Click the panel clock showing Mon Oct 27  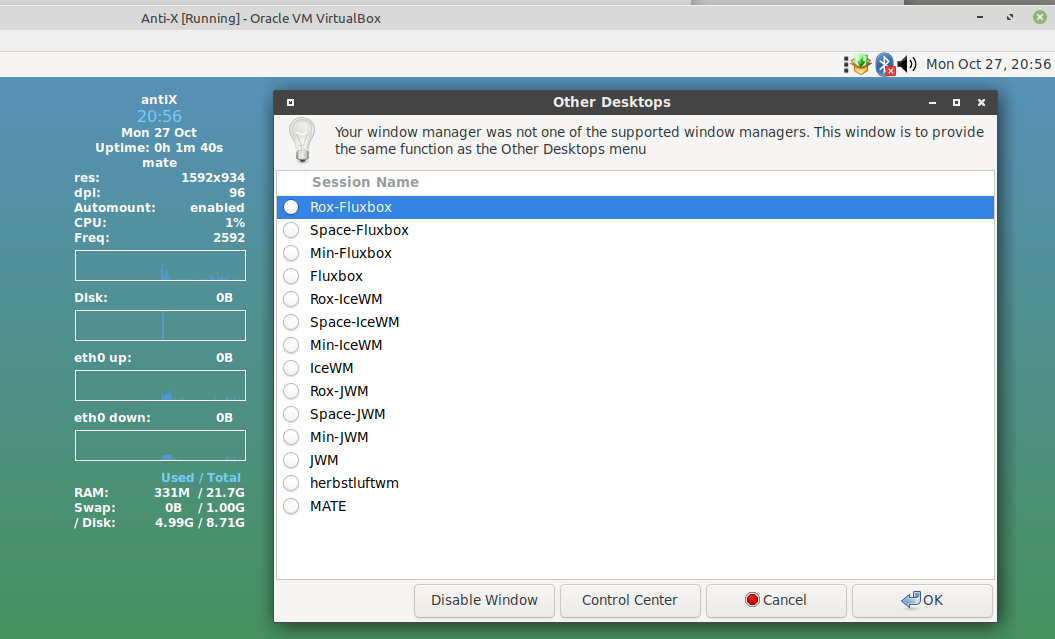[x=988, y=64]
